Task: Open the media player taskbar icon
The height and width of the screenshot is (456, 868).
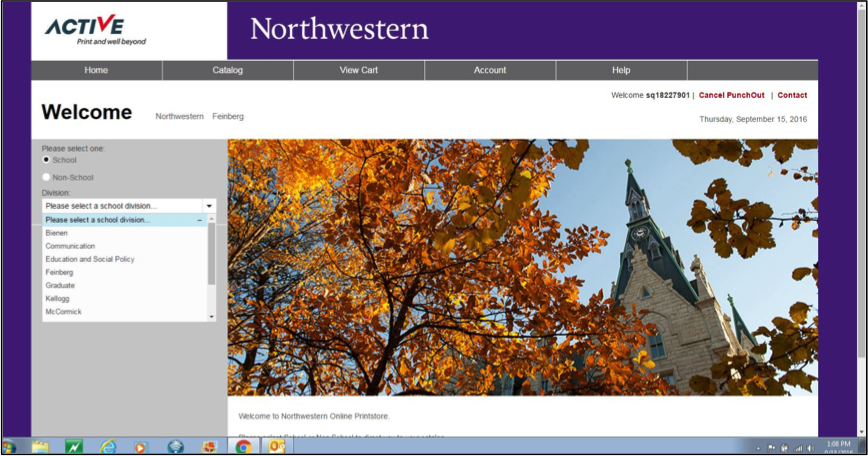Action: coord(141,447)
